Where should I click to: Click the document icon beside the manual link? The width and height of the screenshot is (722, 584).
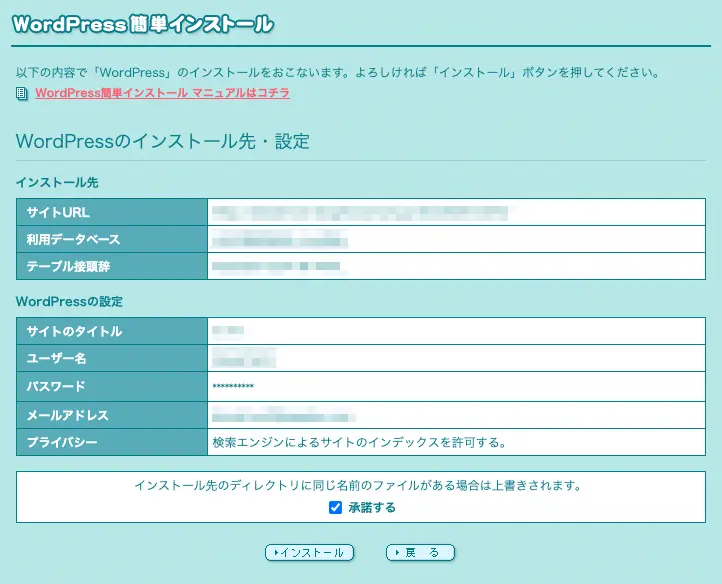tap(22, 94)
